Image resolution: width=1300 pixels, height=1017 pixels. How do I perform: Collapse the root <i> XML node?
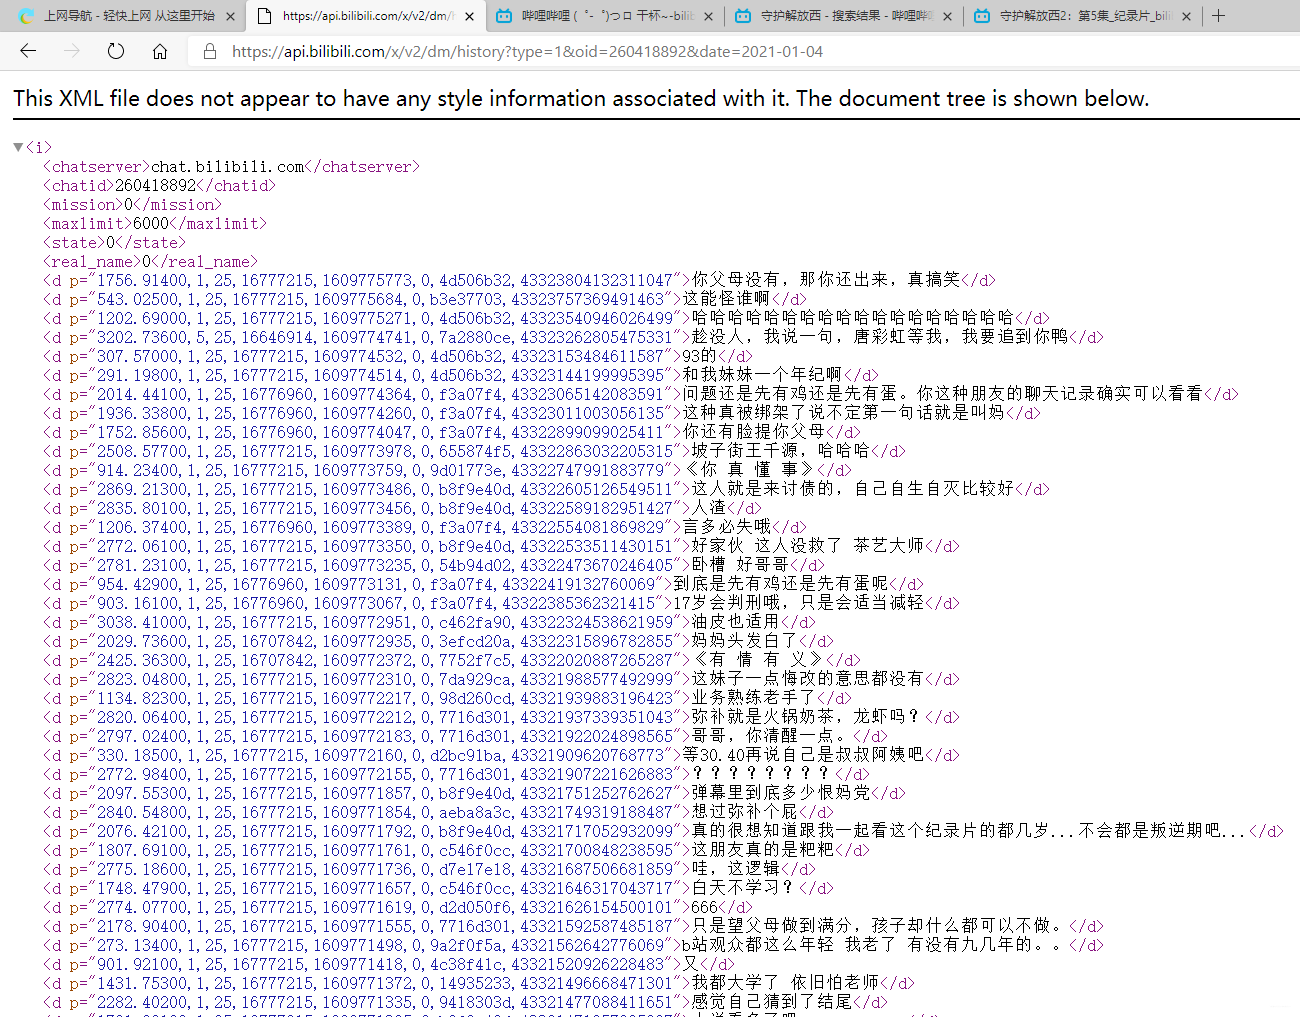tap(18, 147)
